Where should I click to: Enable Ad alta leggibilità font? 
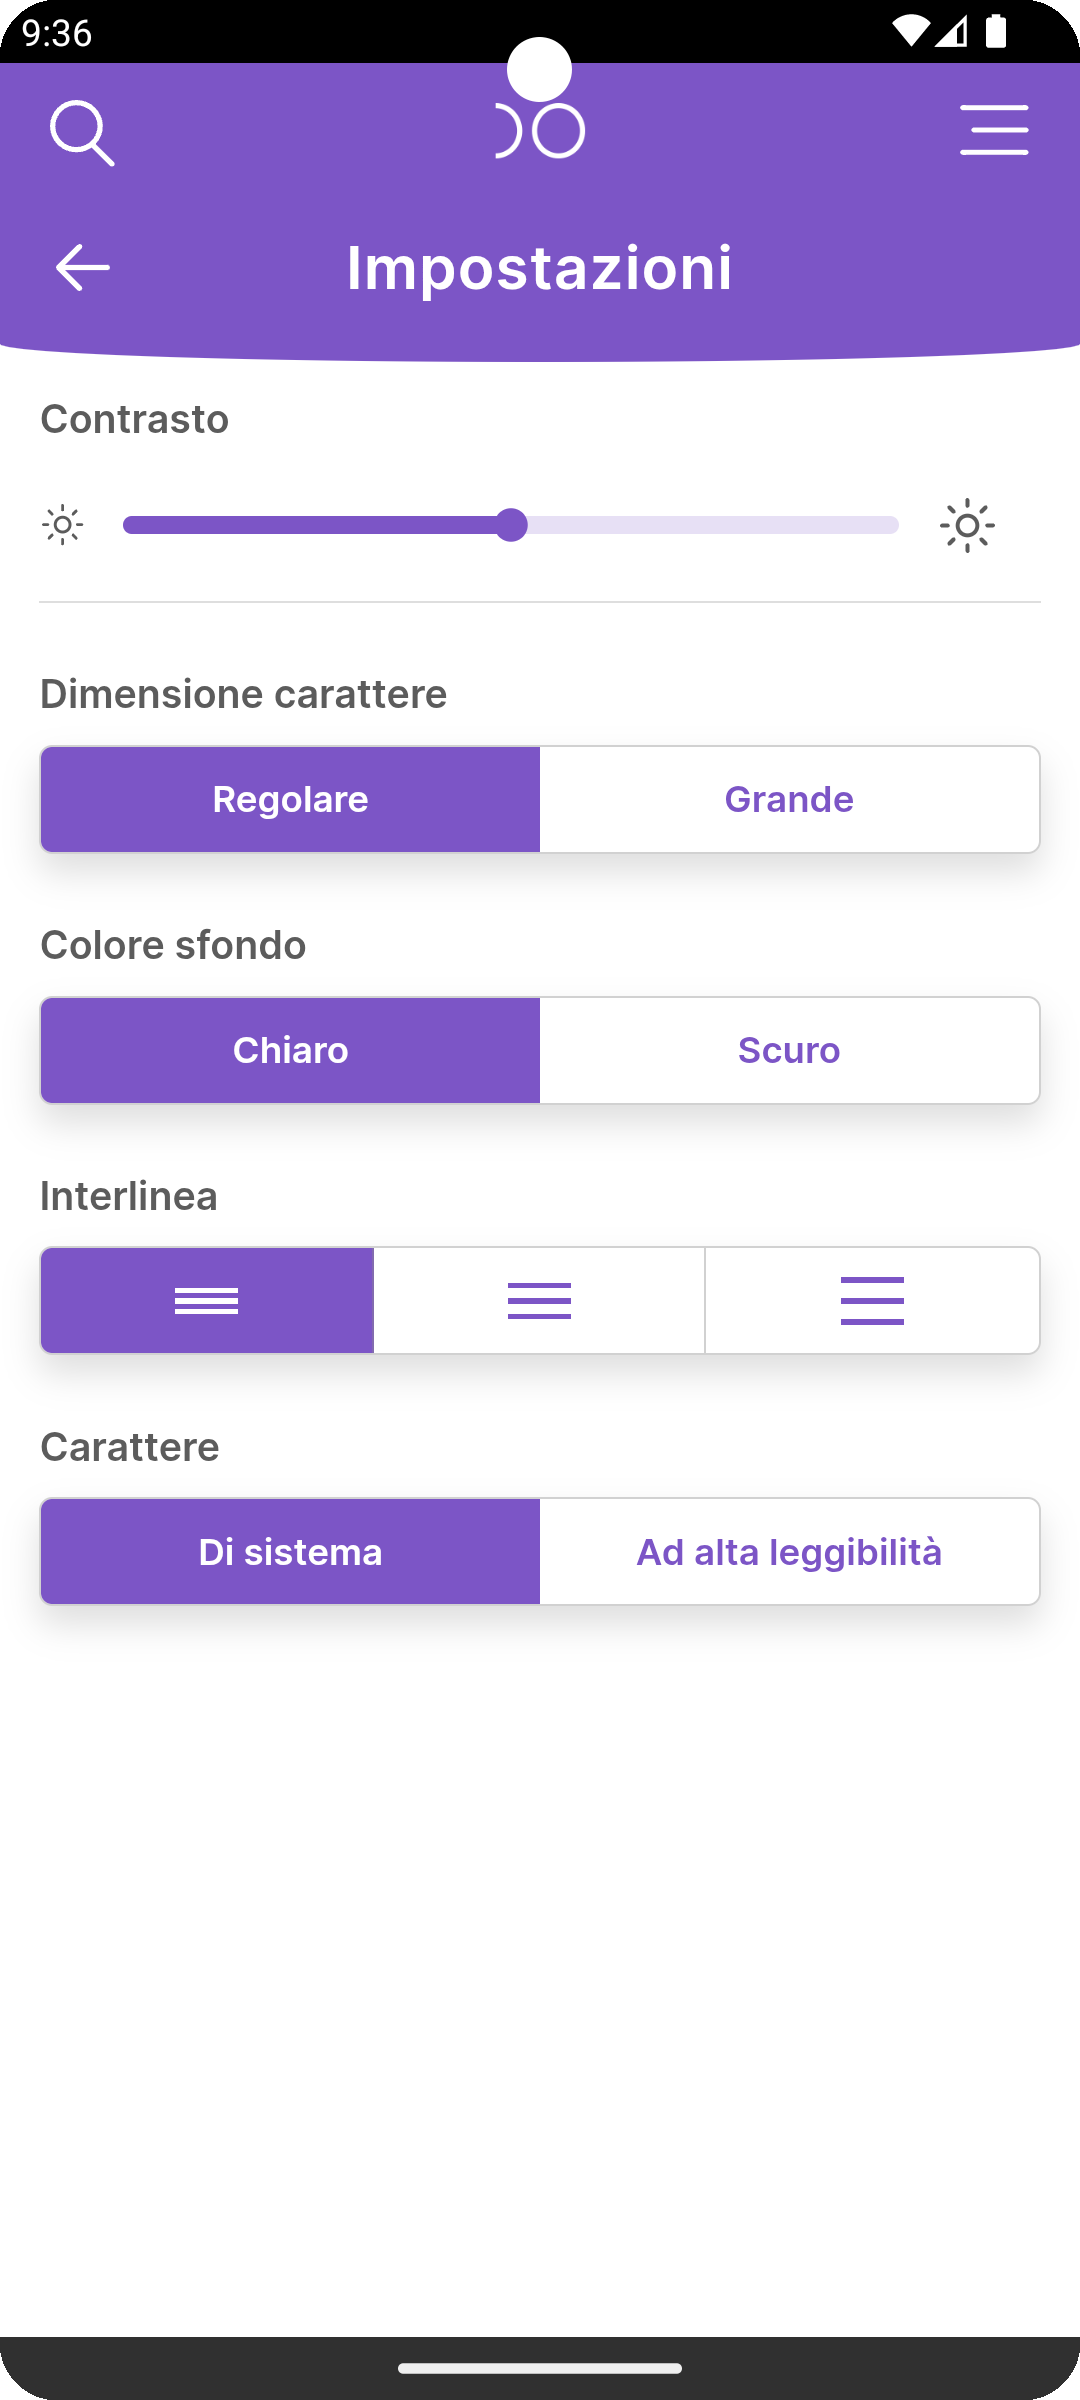point(789,1552)
